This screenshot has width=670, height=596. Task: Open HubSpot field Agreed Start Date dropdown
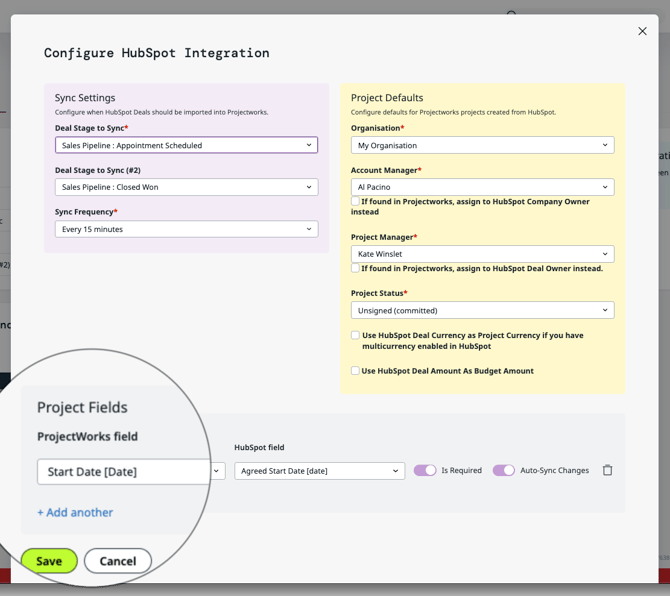(319, 470)
